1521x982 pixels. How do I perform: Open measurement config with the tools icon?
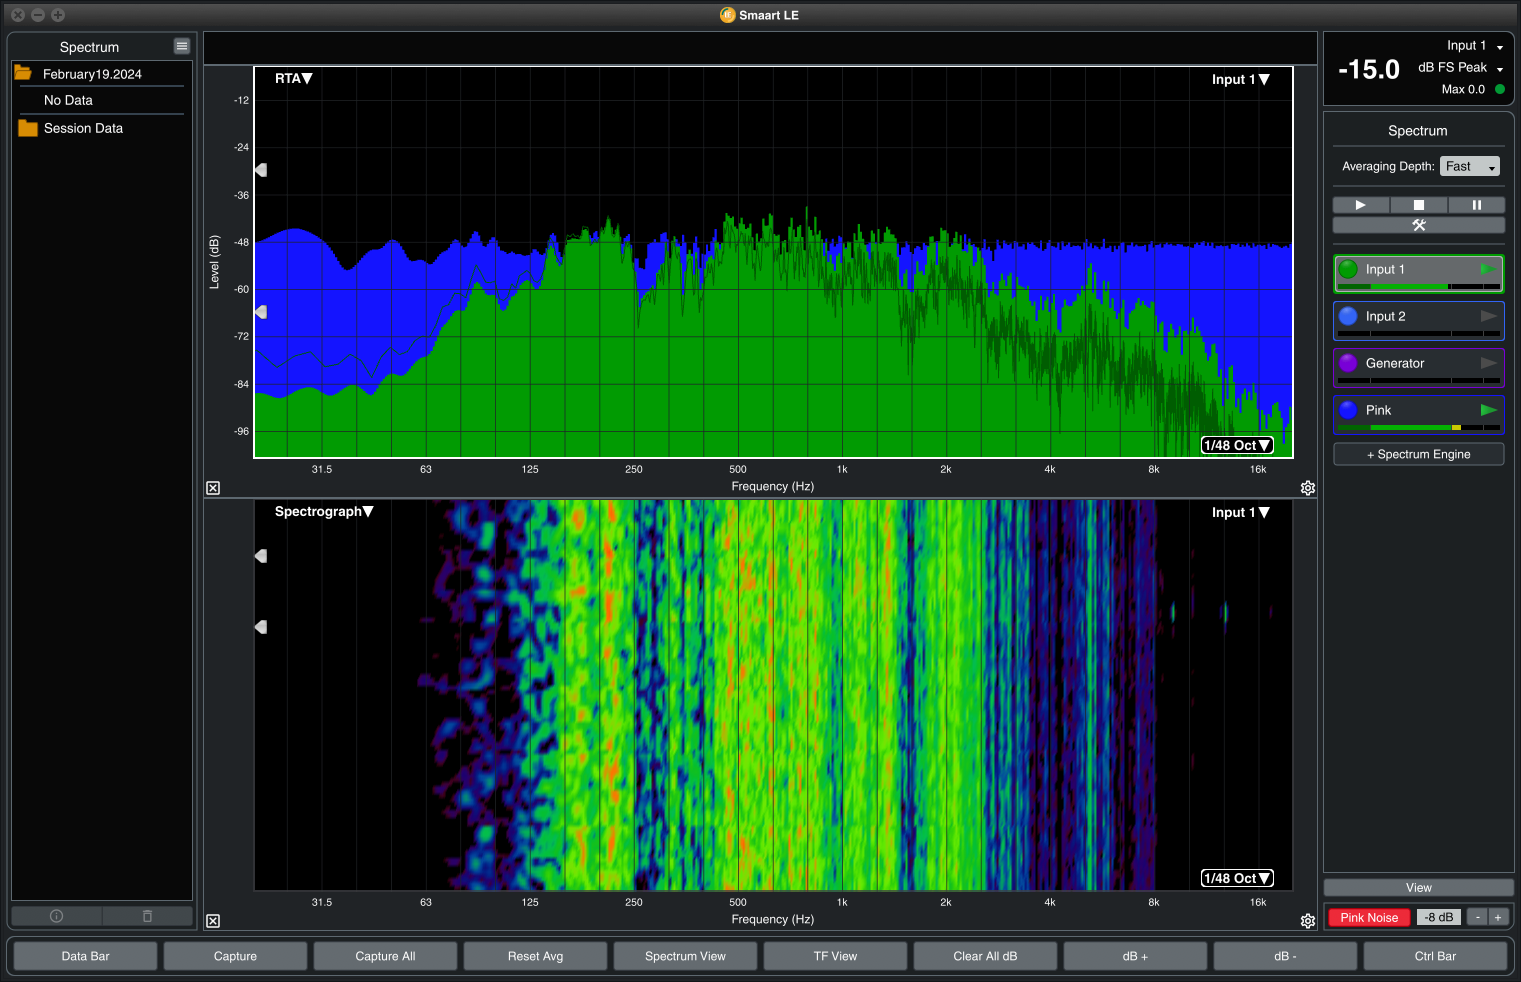(x=1418, y=225)
